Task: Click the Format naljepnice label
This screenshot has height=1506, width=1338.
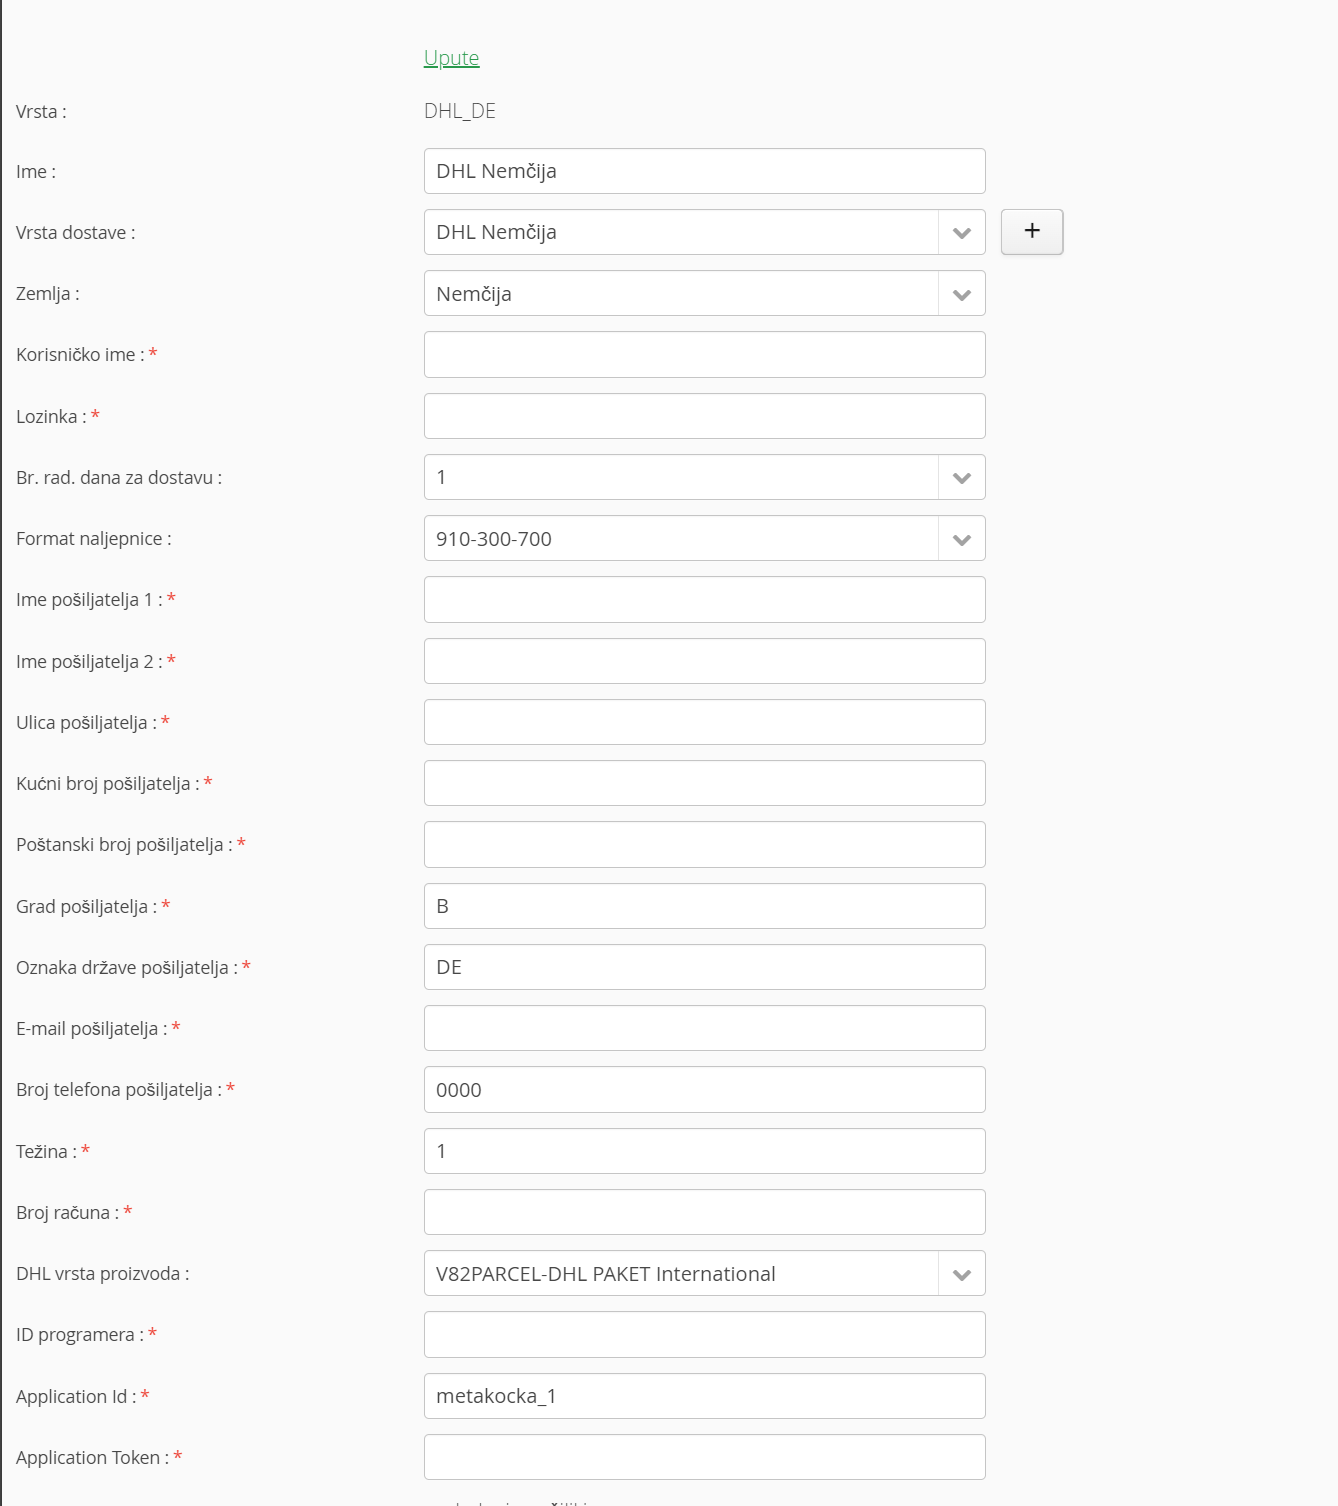Action: click(94, 539)
